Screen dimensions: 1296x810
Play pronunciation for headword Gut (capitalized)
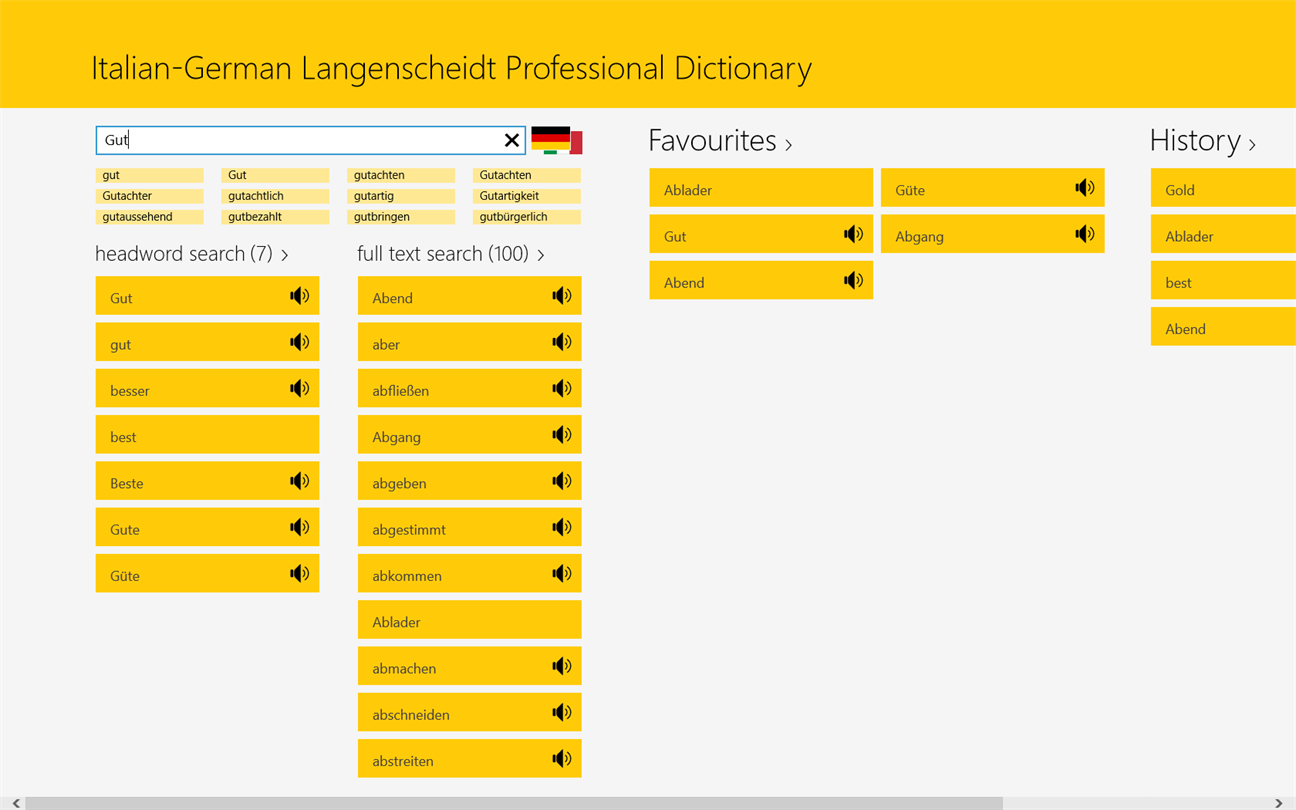tap(299, 296)
